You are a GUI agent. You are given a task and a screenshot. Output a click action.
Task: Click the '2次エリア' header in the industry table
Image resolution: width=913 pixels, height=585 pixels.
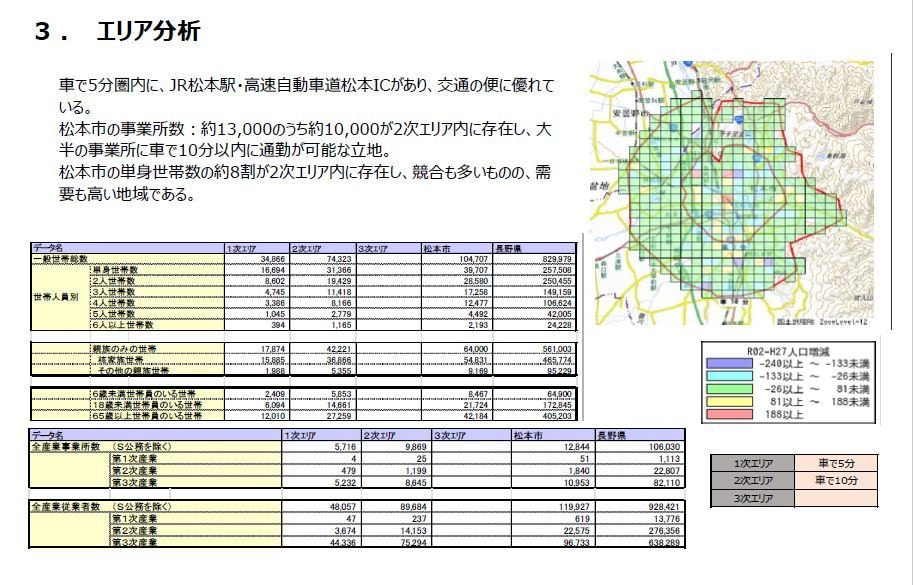(x=378, y=435)
